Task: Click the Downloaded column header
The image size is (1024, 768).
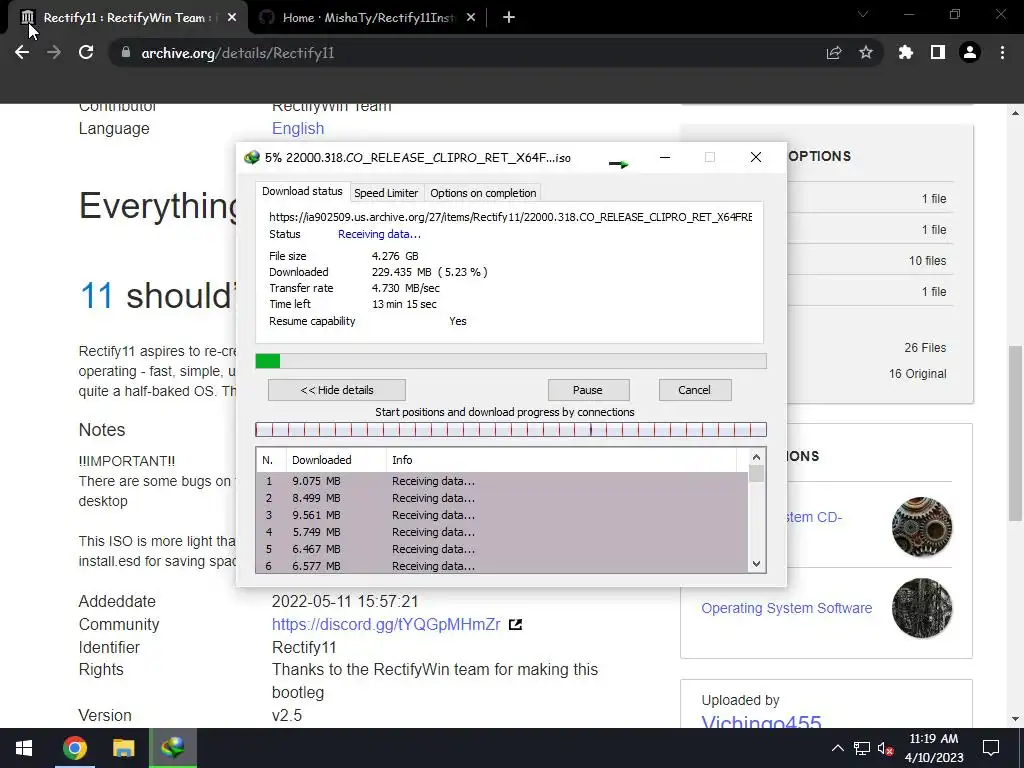Action: [x=336, y=460]
